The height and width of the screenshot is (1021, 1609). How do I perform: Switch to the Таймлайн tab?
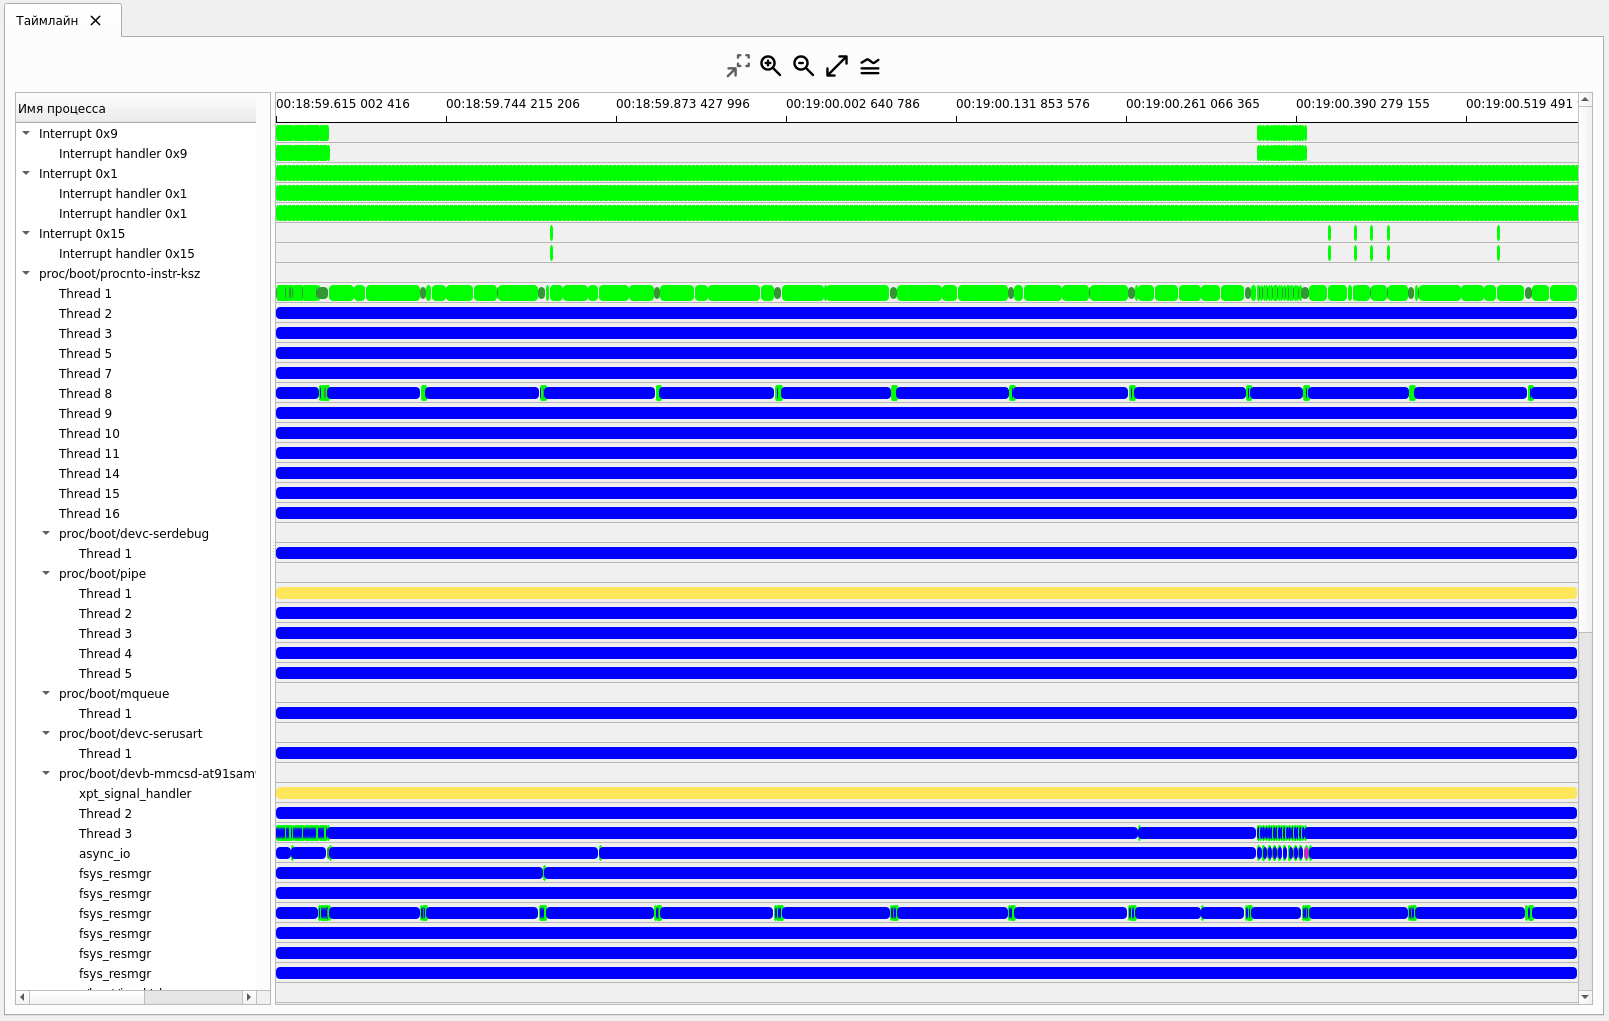[48, 21]
